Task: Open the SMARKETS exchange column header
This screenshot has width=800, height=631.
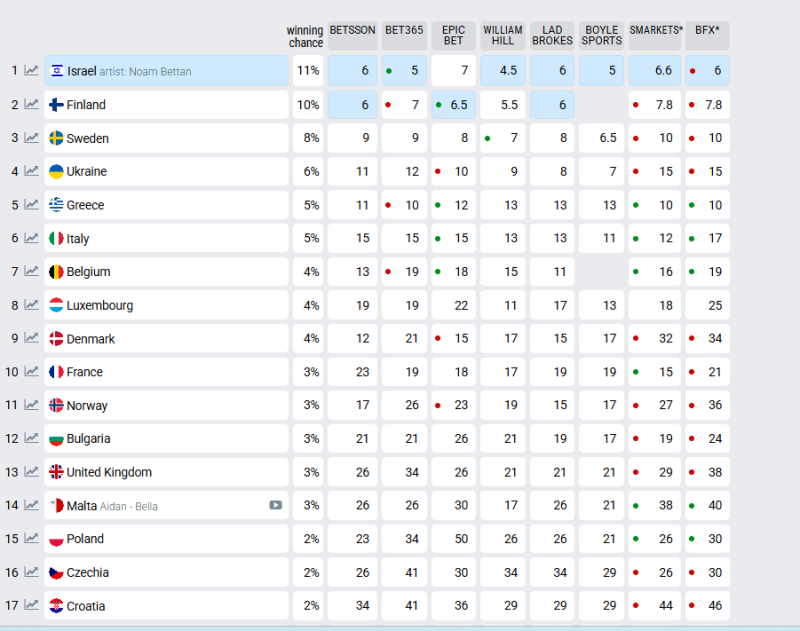Action: click(656, 31)
